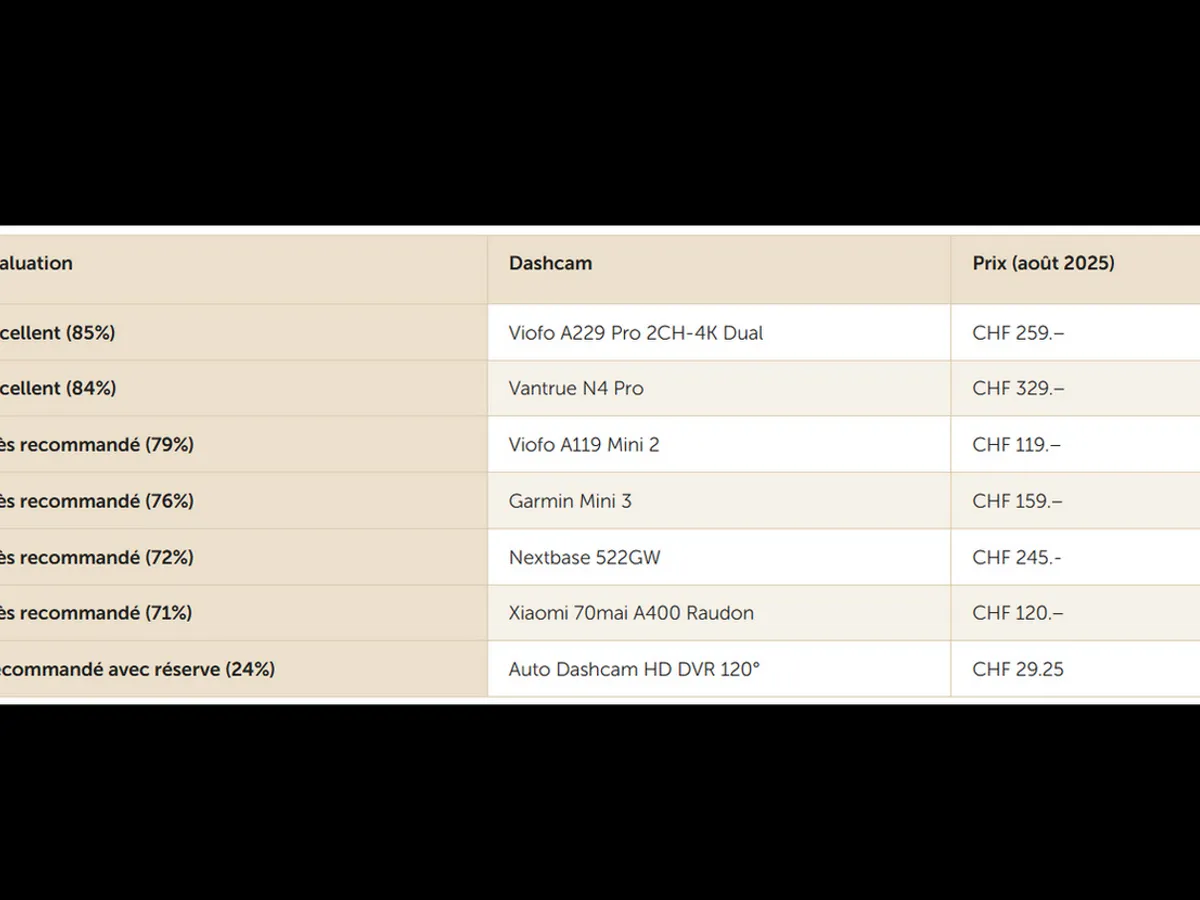Screen dimensions: 1200x900
Task: Click the 72% rating cell
Action: [97, 557]
